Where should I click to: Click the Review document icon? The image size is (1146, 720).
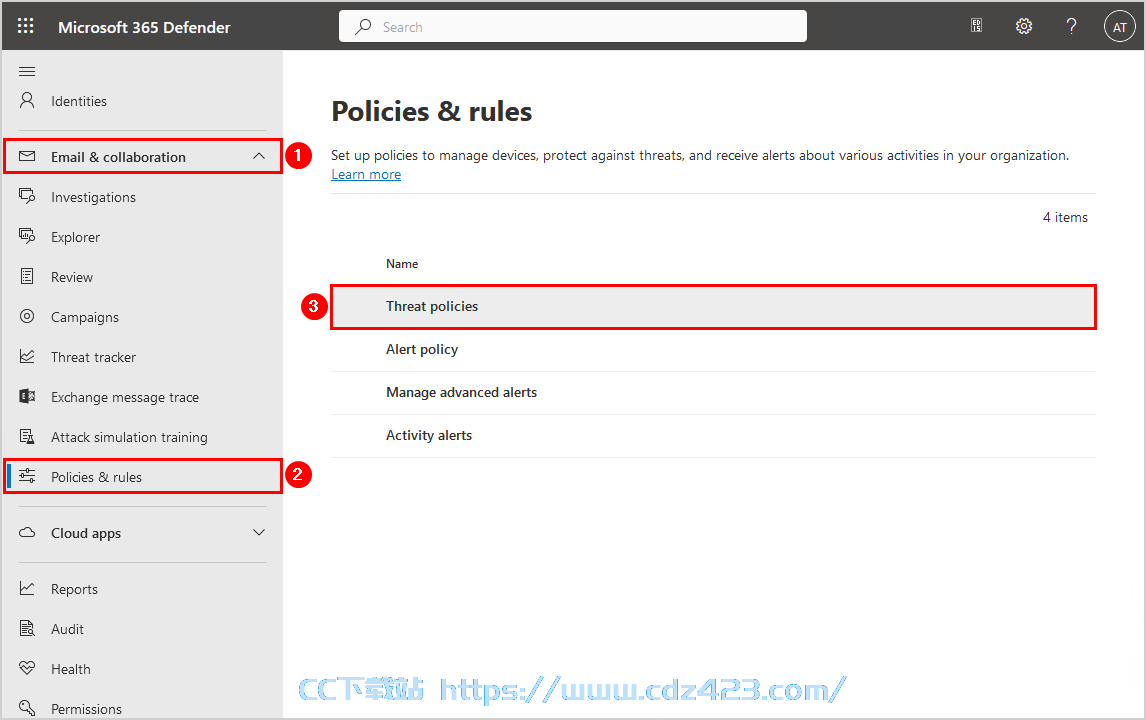(27, 276)
